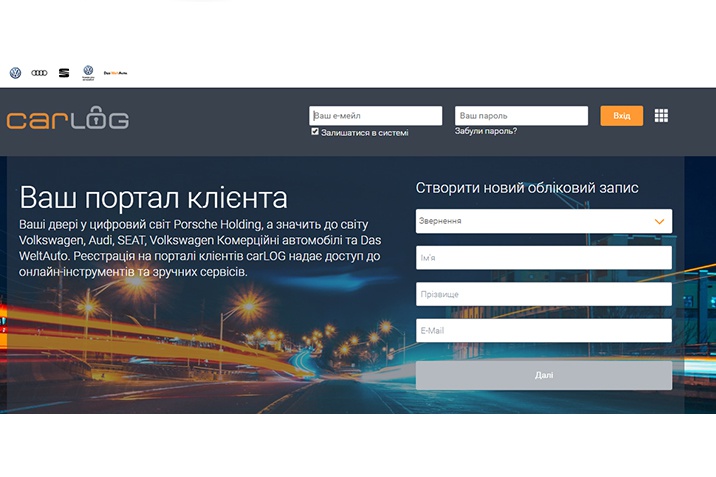Click the orange chevron in Звернення field
Viewport: 716px width, 477px height.
tap(659, 221)
